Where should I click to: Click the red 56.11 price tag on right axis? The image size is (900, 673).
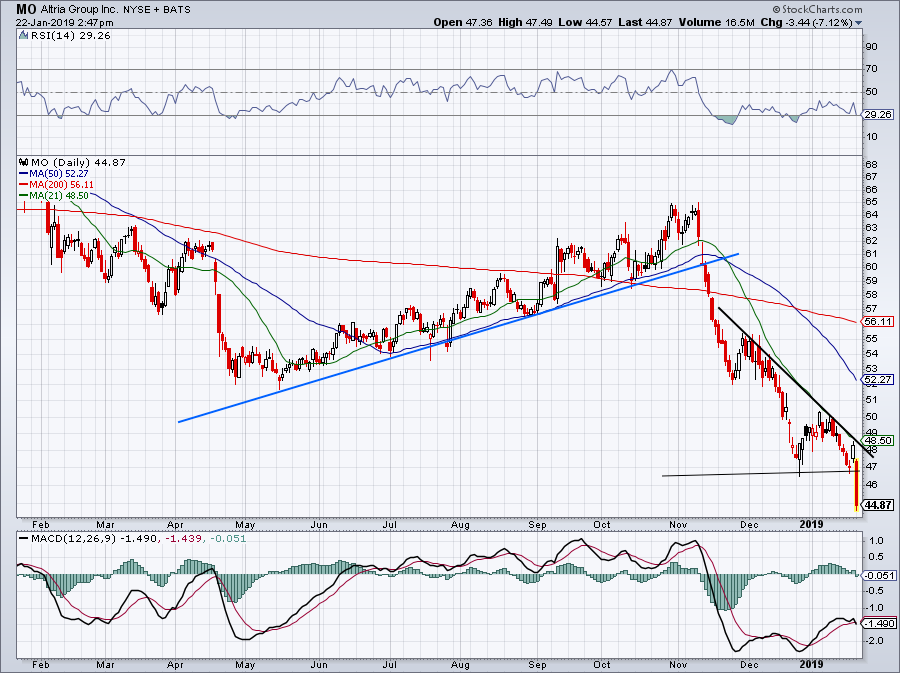[x=878, y=322]
